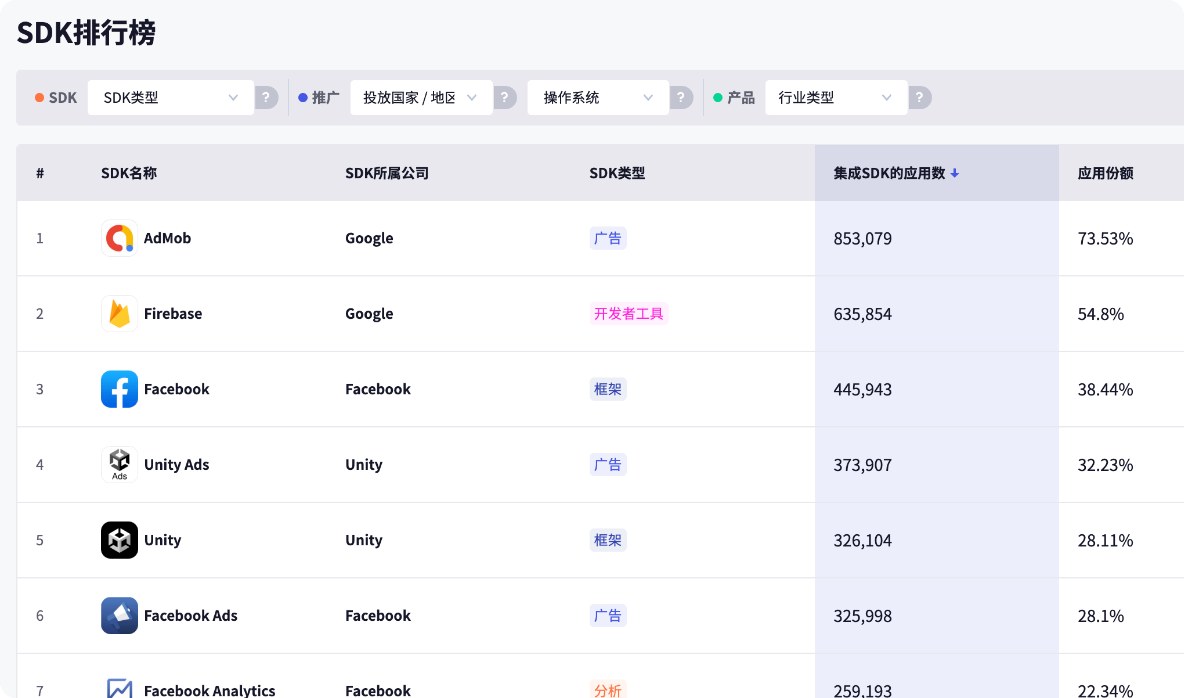Click help icon beside SDK类型 dropdown
The image size is (1184, 698).
[267, 97]
